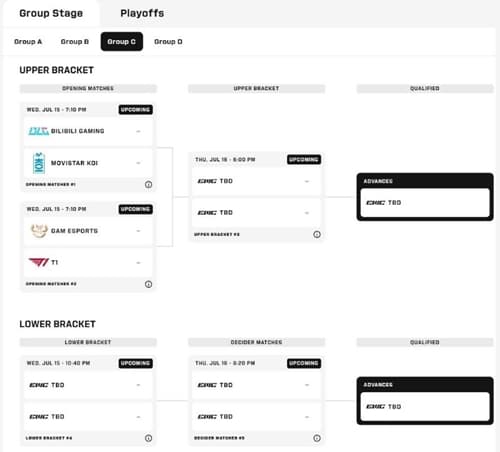
Task: Open info icon for Opening Matches #1
Action: (149, 184)
